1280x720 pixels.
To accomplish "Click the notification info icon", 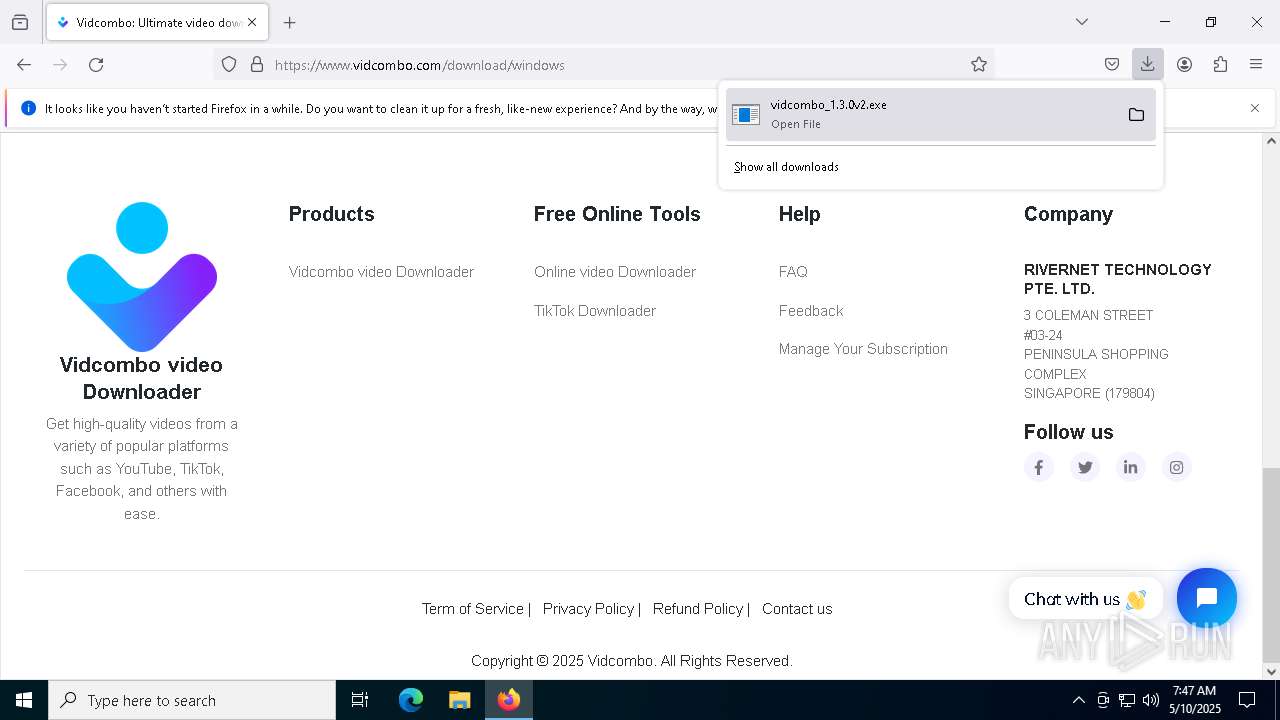I will click(x=28, y=108).
